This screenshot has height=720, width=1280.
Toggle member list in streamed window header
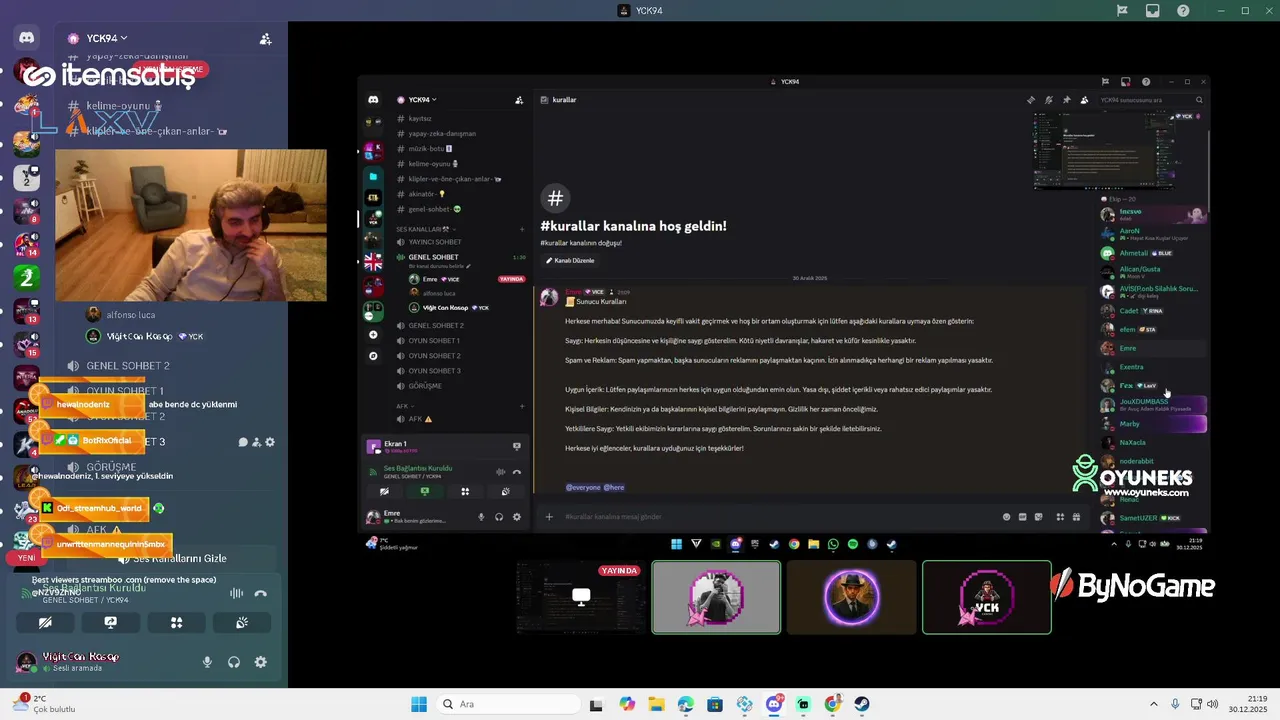point(1084,100)
